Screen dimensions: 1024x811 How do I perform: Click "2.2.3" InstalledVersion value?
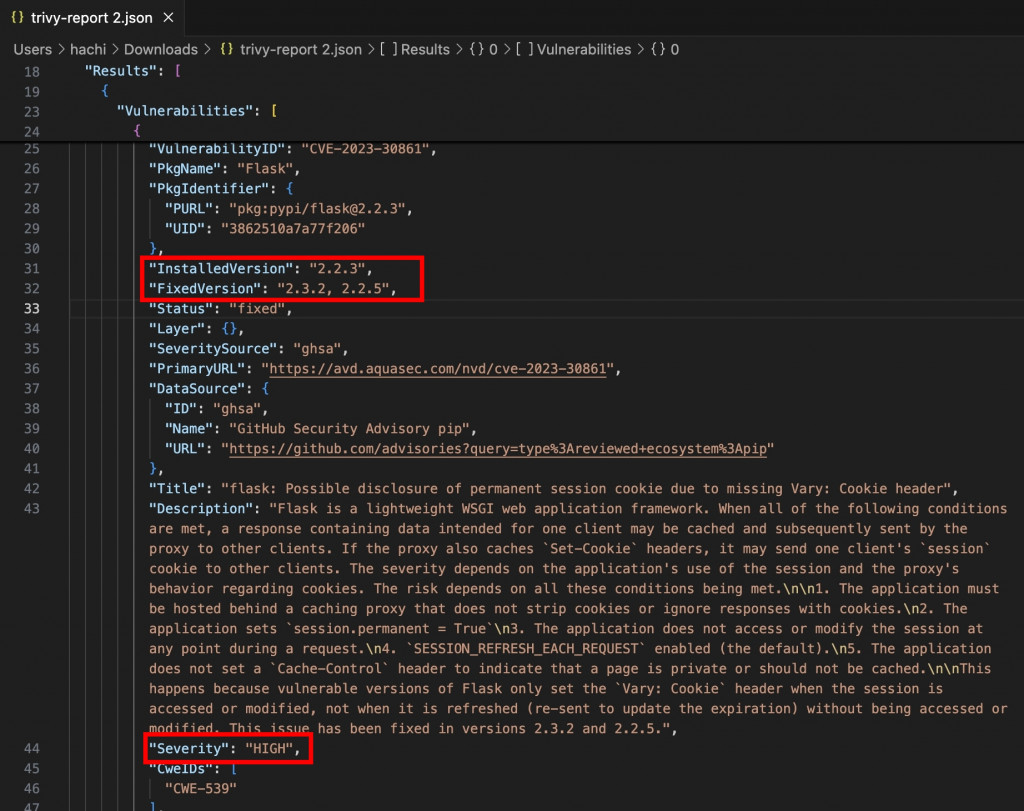[337, 269]
